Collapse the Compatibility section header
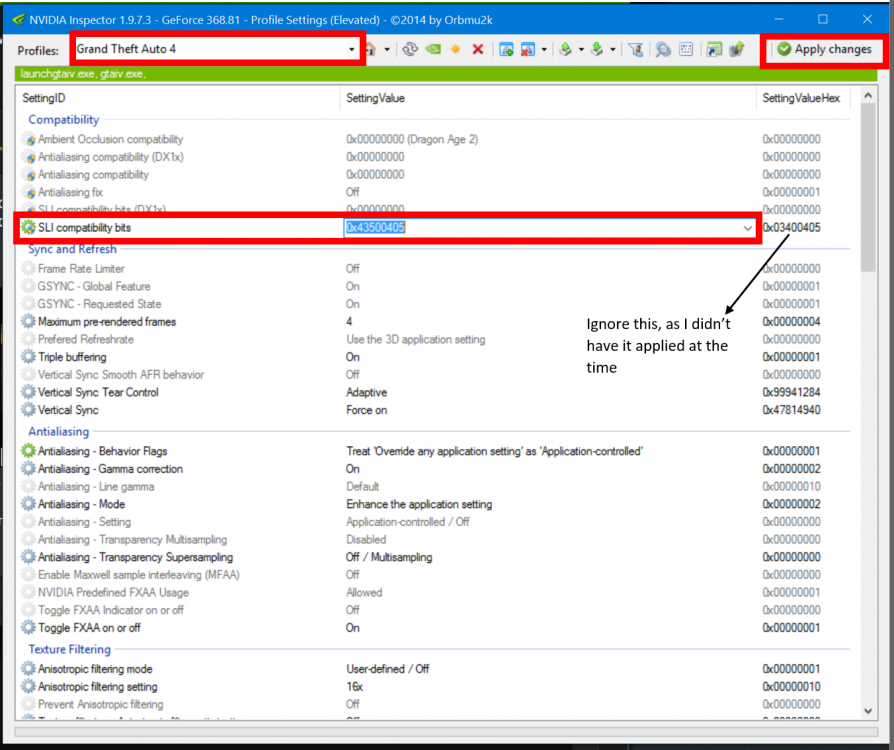This screenshot has height=750, width=894. tap(64, 120)
